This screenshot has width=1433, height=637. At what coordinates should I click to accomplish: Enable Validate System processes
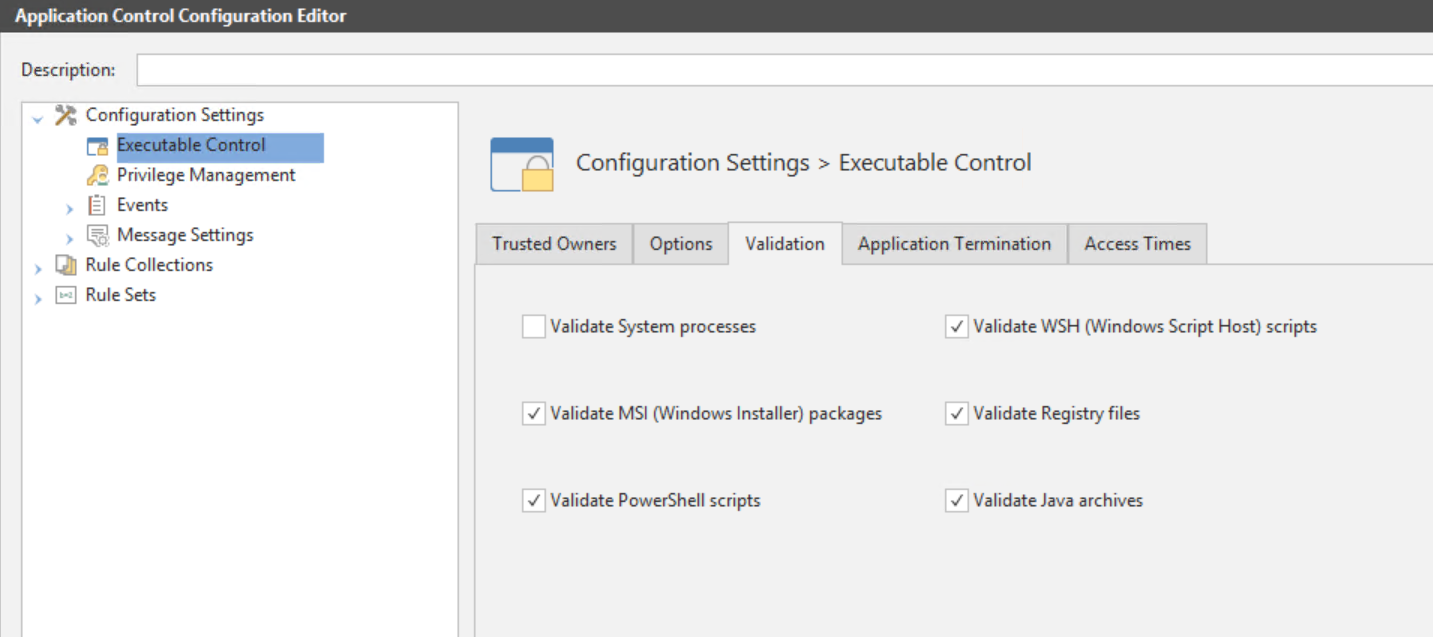[533, 326]
